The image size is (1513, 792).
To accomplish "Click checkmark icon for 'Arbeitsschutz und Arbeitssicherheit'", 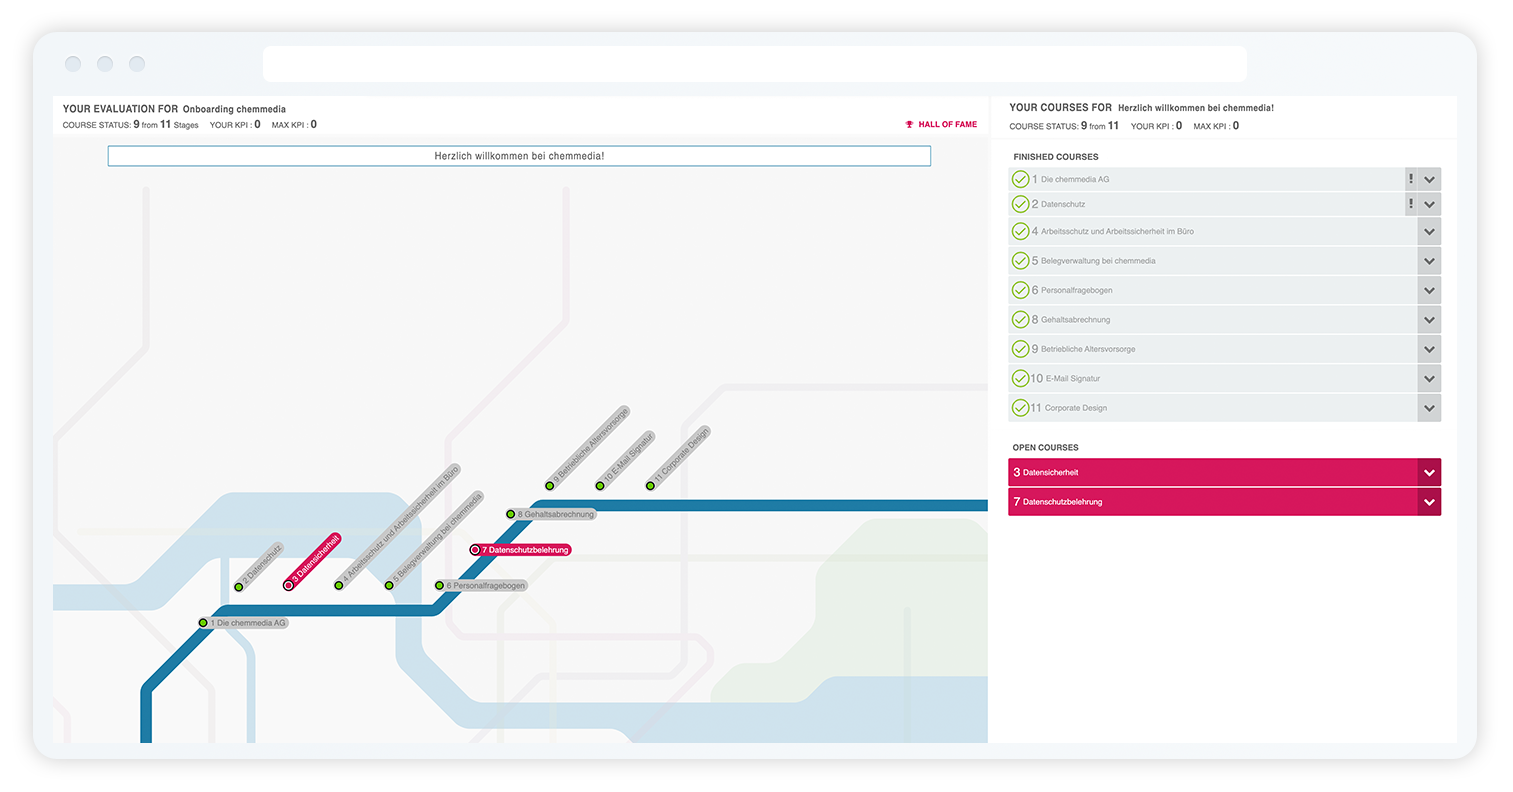I will coord(1020,231).
